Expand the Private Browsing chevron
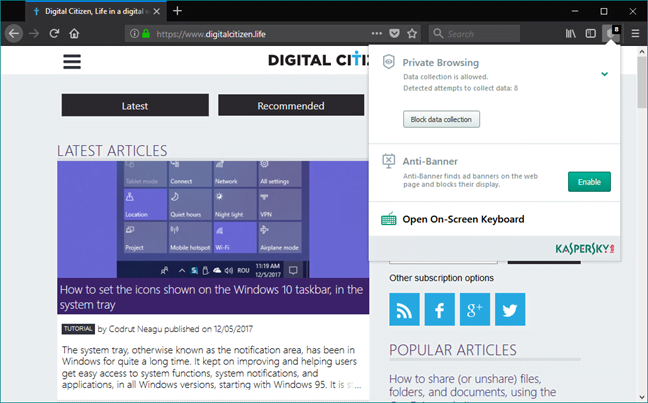 coord(604,74)
